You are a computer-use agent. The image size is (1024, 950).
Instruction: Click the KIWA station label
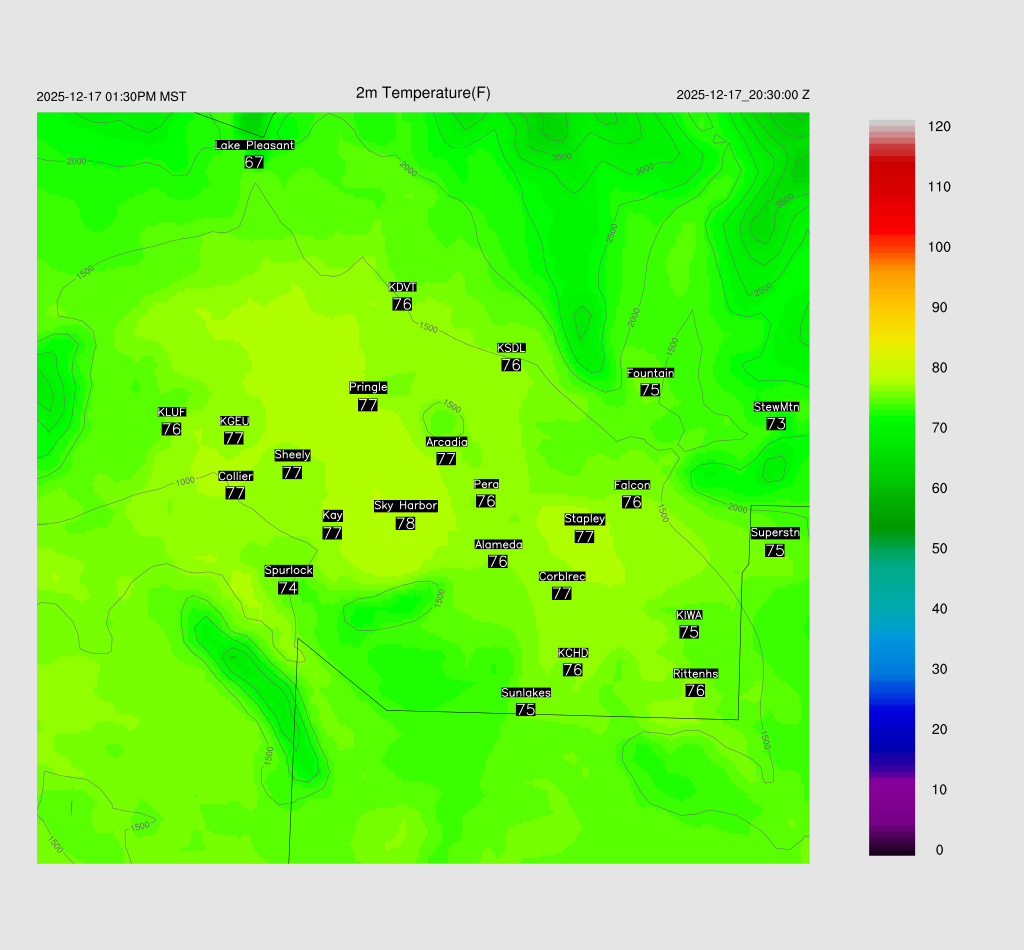pyautogui.click(x=689, y=615)
